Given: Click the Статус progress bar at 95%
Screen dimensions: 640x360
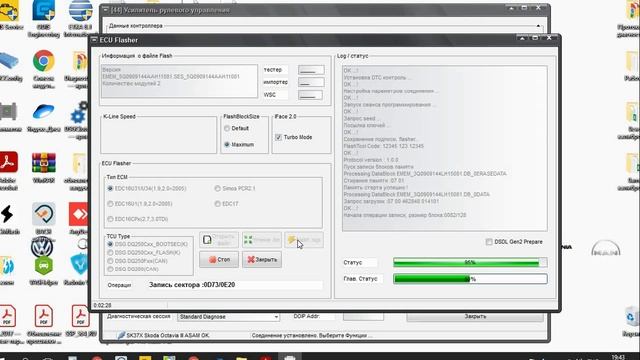Looking at the screenshot, I should tap(470, 262).
